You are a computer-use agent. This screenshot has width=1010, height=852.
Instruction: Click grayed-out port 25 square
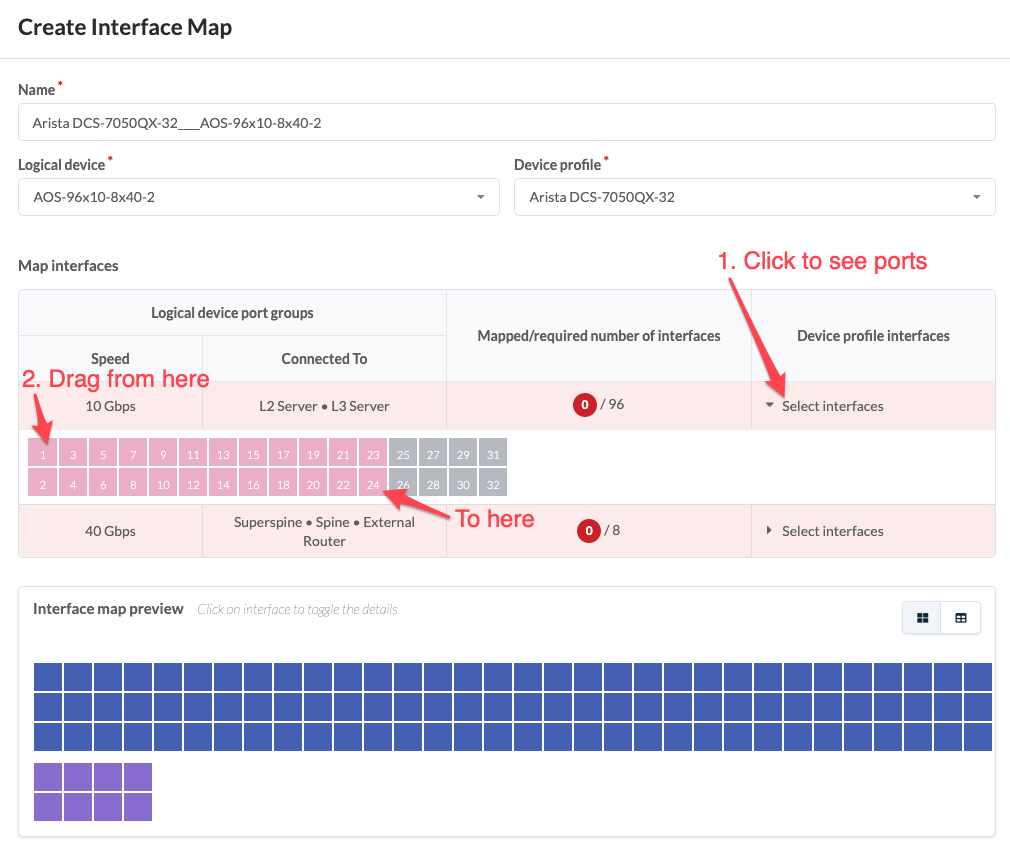403,454
